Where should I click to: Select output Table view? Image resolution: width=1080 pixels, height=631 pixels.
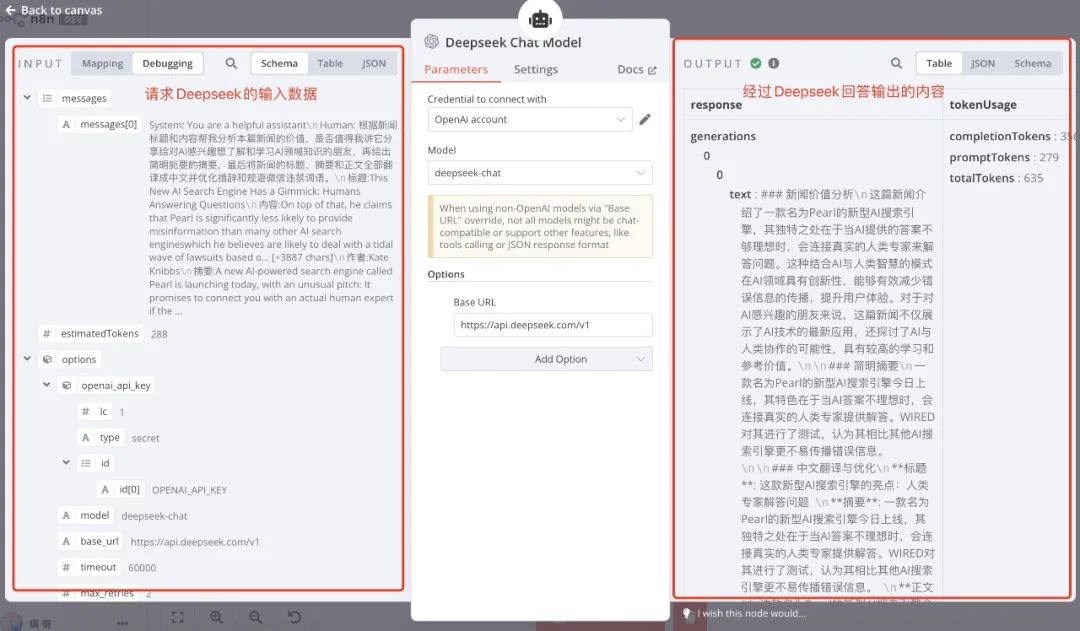pyautogui.click(x=939, y=63)
